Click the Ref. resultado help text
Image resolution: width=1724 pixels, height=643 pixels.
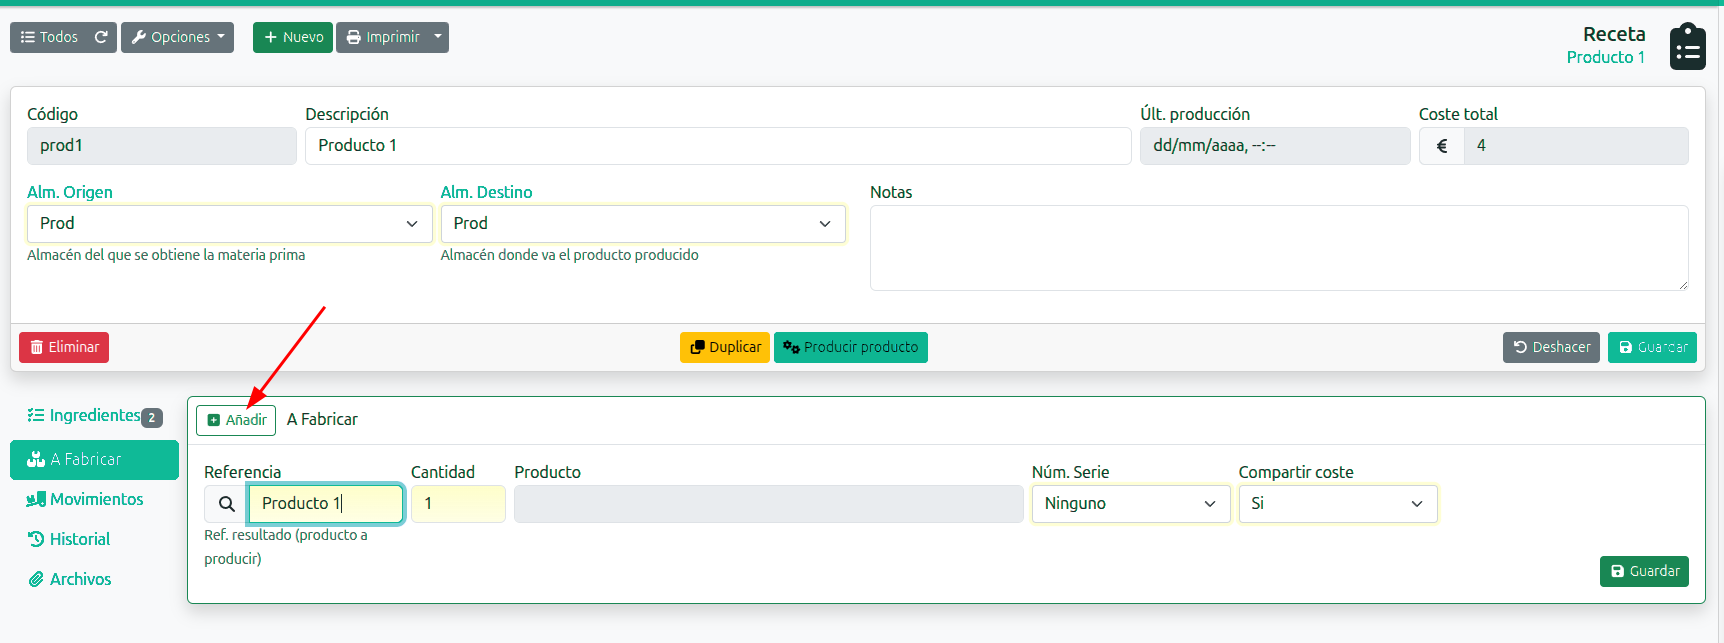click(286, 547)
